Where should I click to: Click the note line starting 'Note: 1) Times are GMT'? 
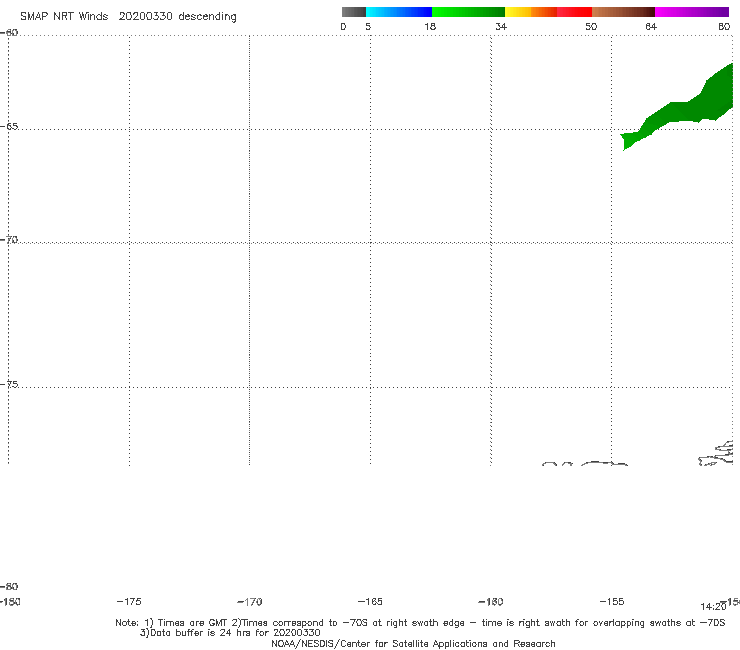pos(420,623)
